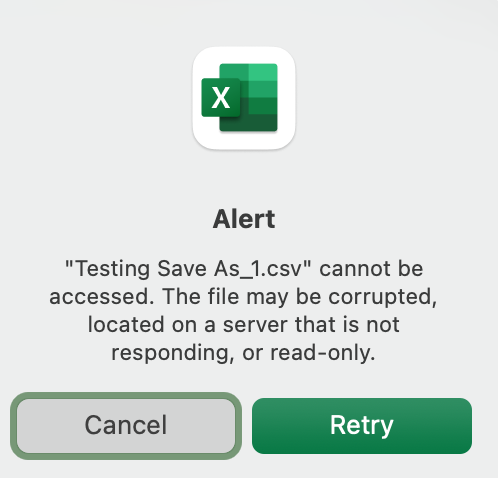This screenshot has height=478, width=498.
Task: Click the line "responding, or read-only."
Action: pos(244,353)
